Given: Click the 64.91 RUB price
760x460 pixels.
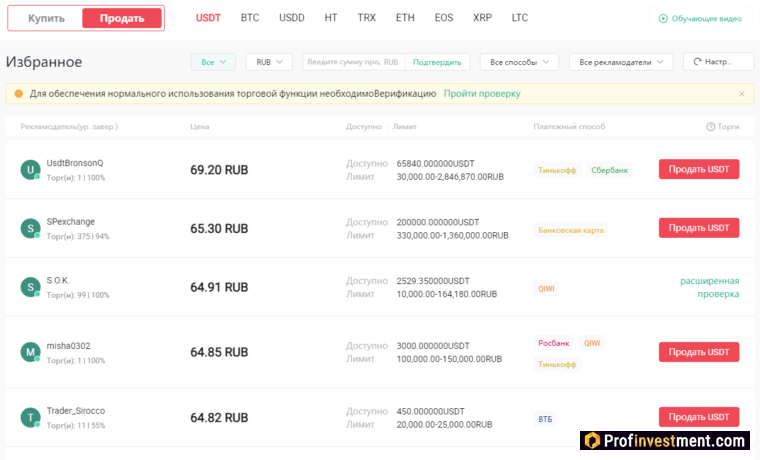Looking at the screenshot, I should (219, 287).
